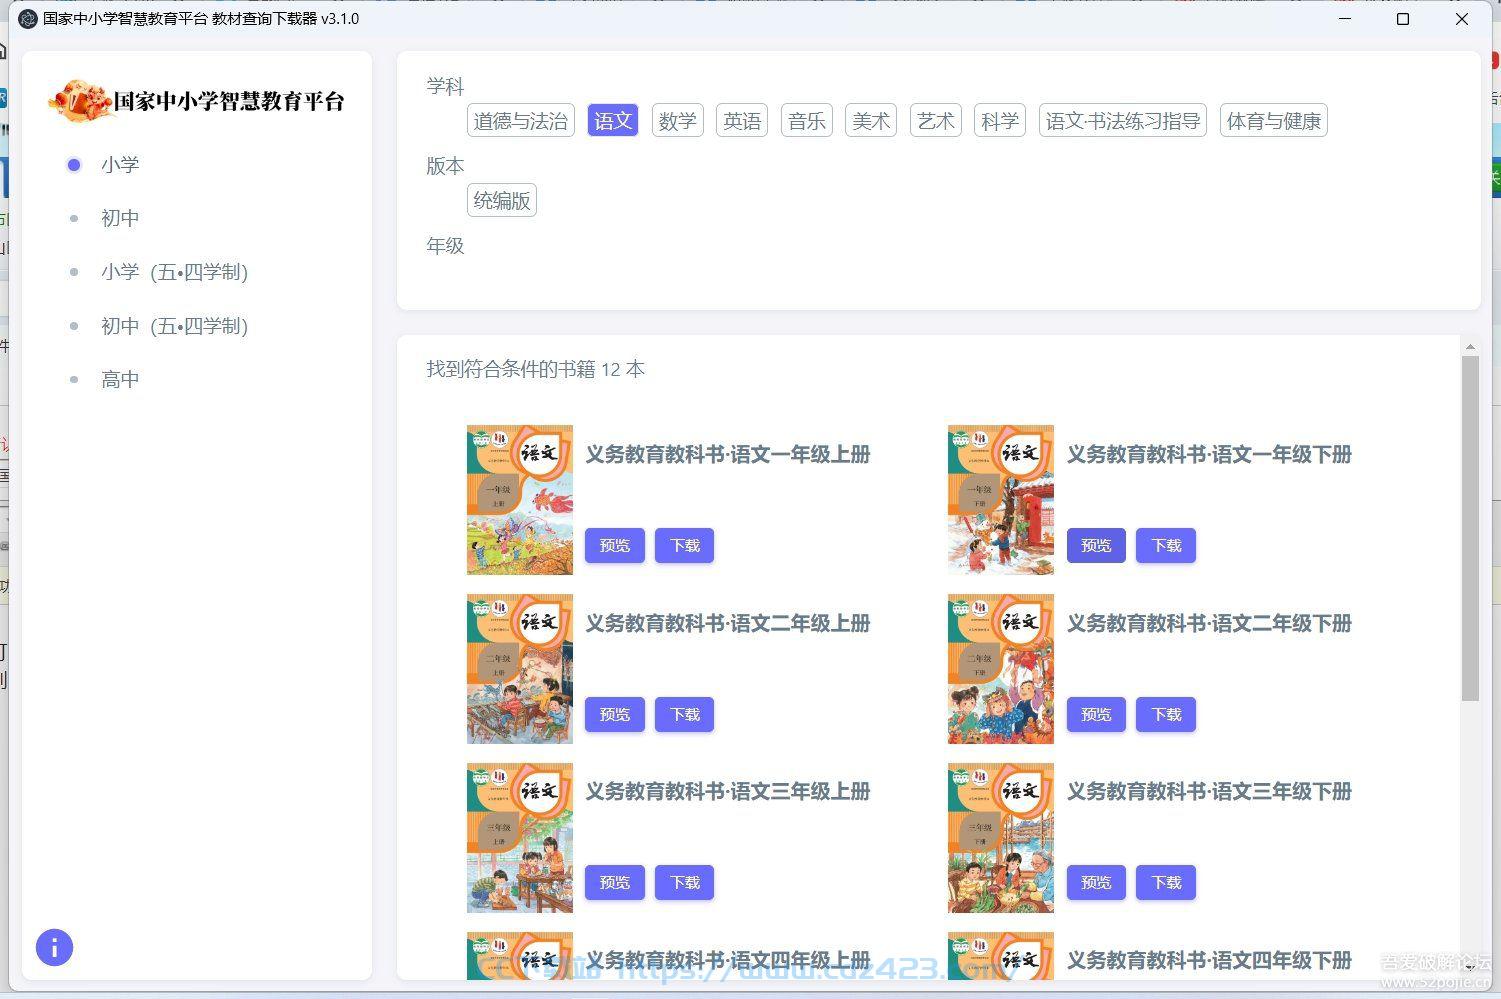This screenshot has width=1501, height=999.
Task: Open cover thumbnail of 语文一年级下册
Action: (1001, 500)
